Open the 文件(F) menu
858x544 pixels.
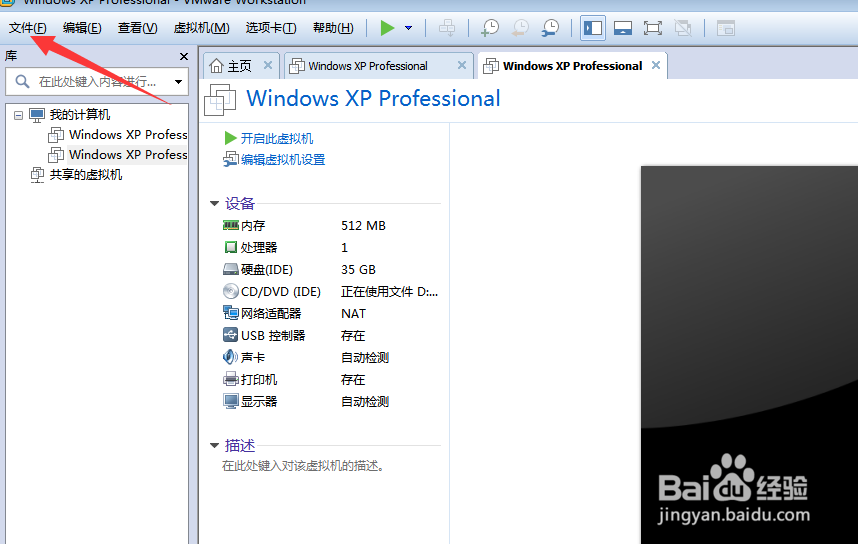(x=27, y=28)
